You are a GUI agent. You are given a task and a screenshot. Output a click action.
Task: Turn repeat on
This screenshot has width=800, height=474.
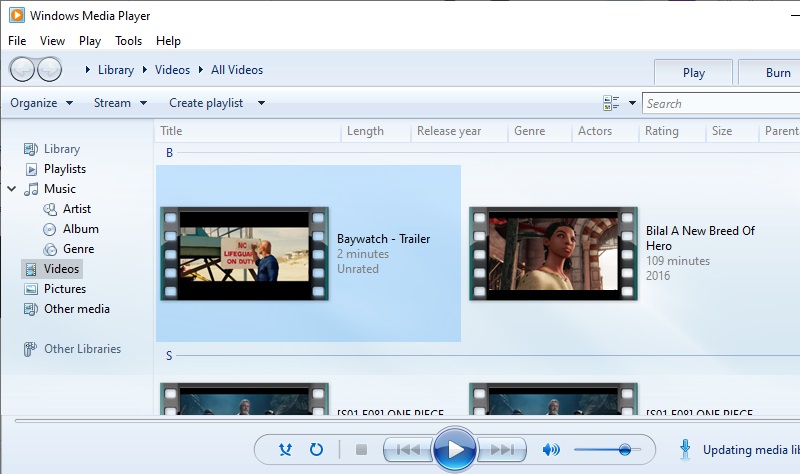pyautogui.click(x=316, y=450)
